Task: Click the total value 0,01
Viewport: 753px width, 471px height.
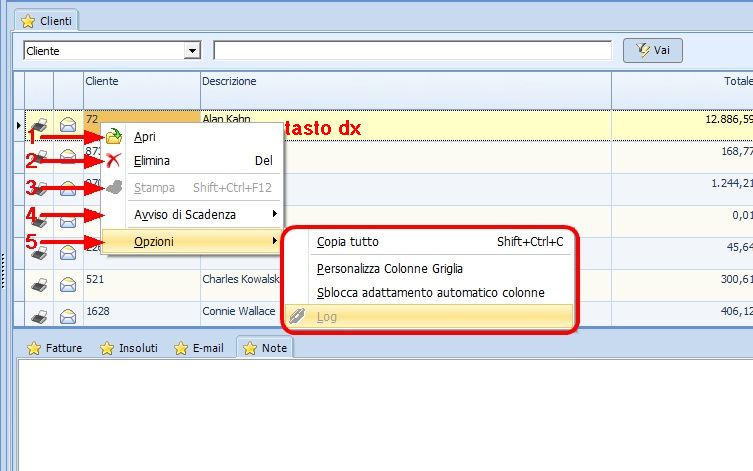Action: 742,215
